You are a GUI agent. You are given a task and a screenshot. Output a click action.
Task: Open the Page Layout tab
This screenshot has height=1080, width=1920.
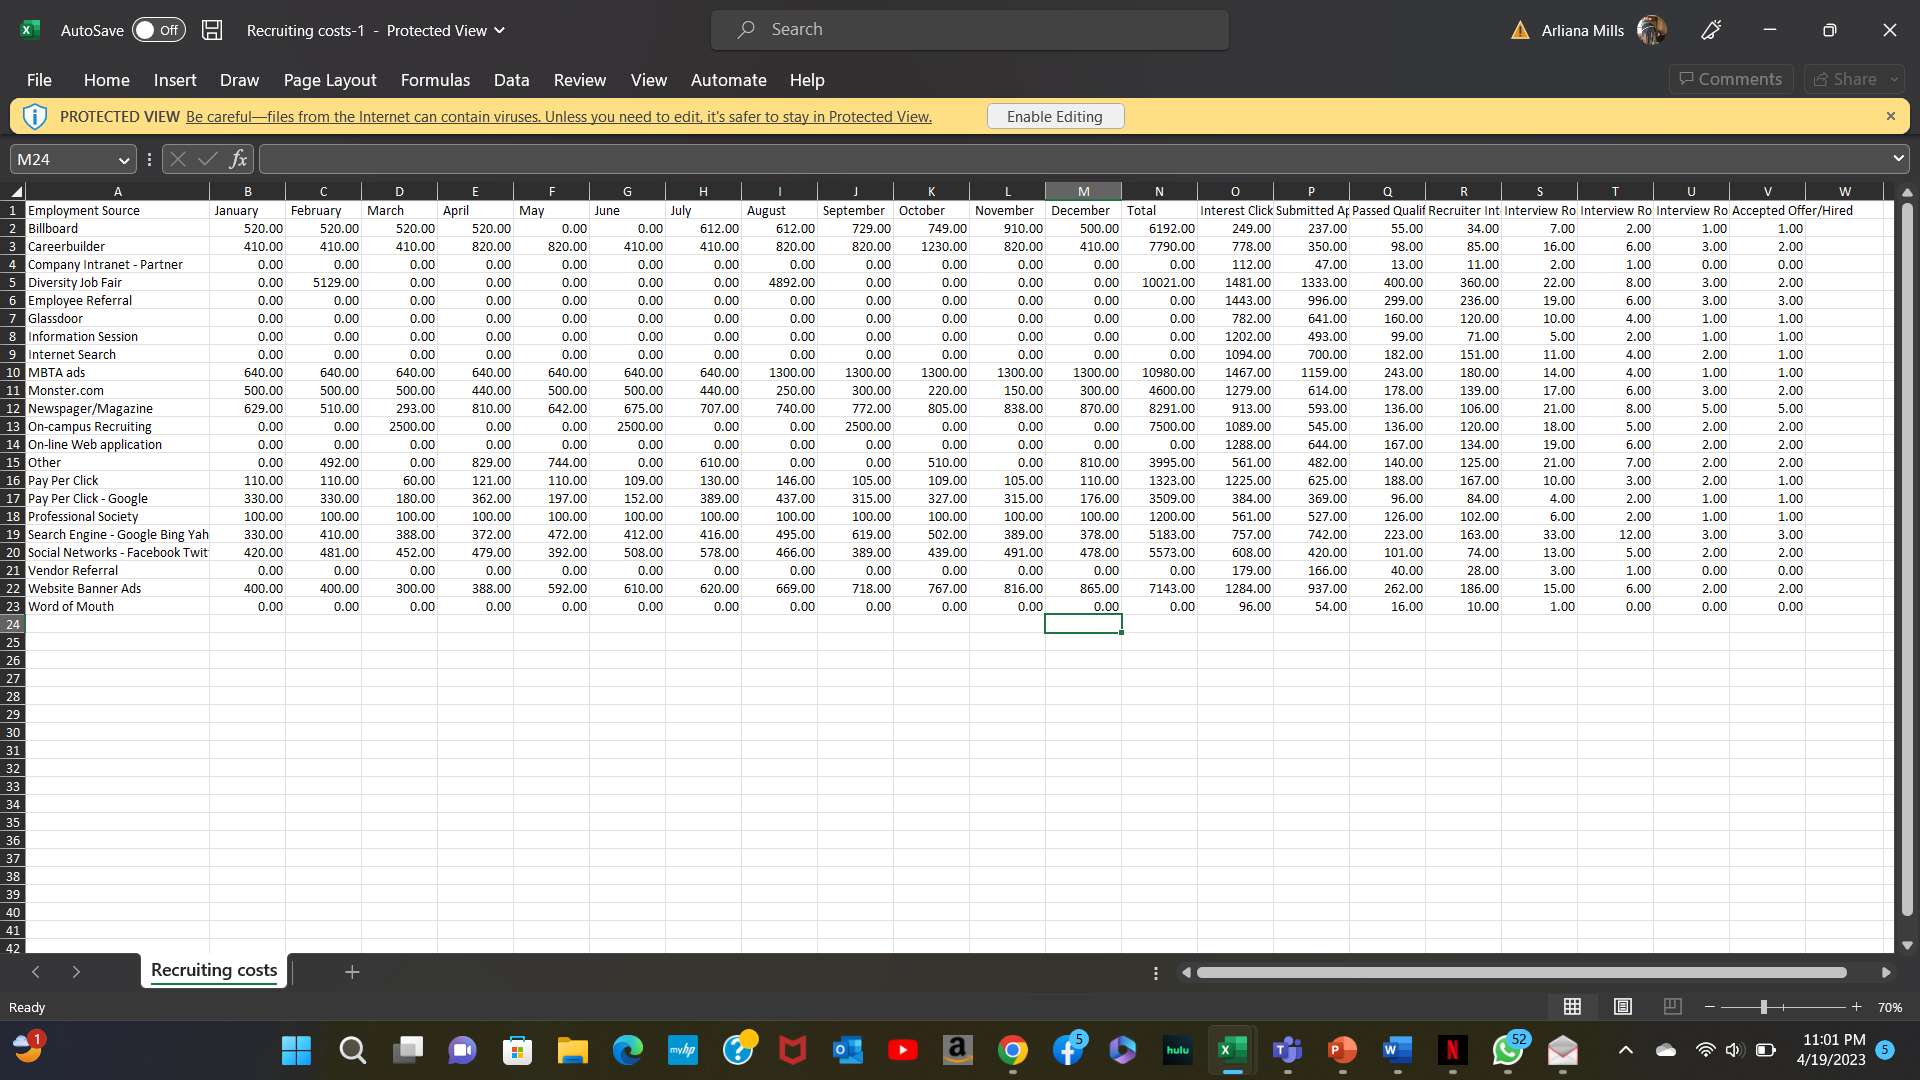coord(330,80)
